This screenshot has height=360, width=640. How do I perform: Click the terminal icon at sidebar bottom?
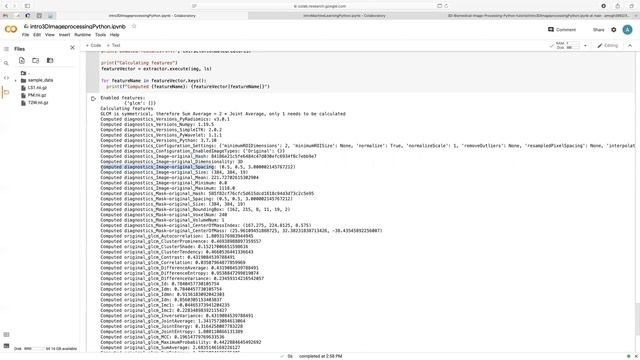(x=6, y=346)
